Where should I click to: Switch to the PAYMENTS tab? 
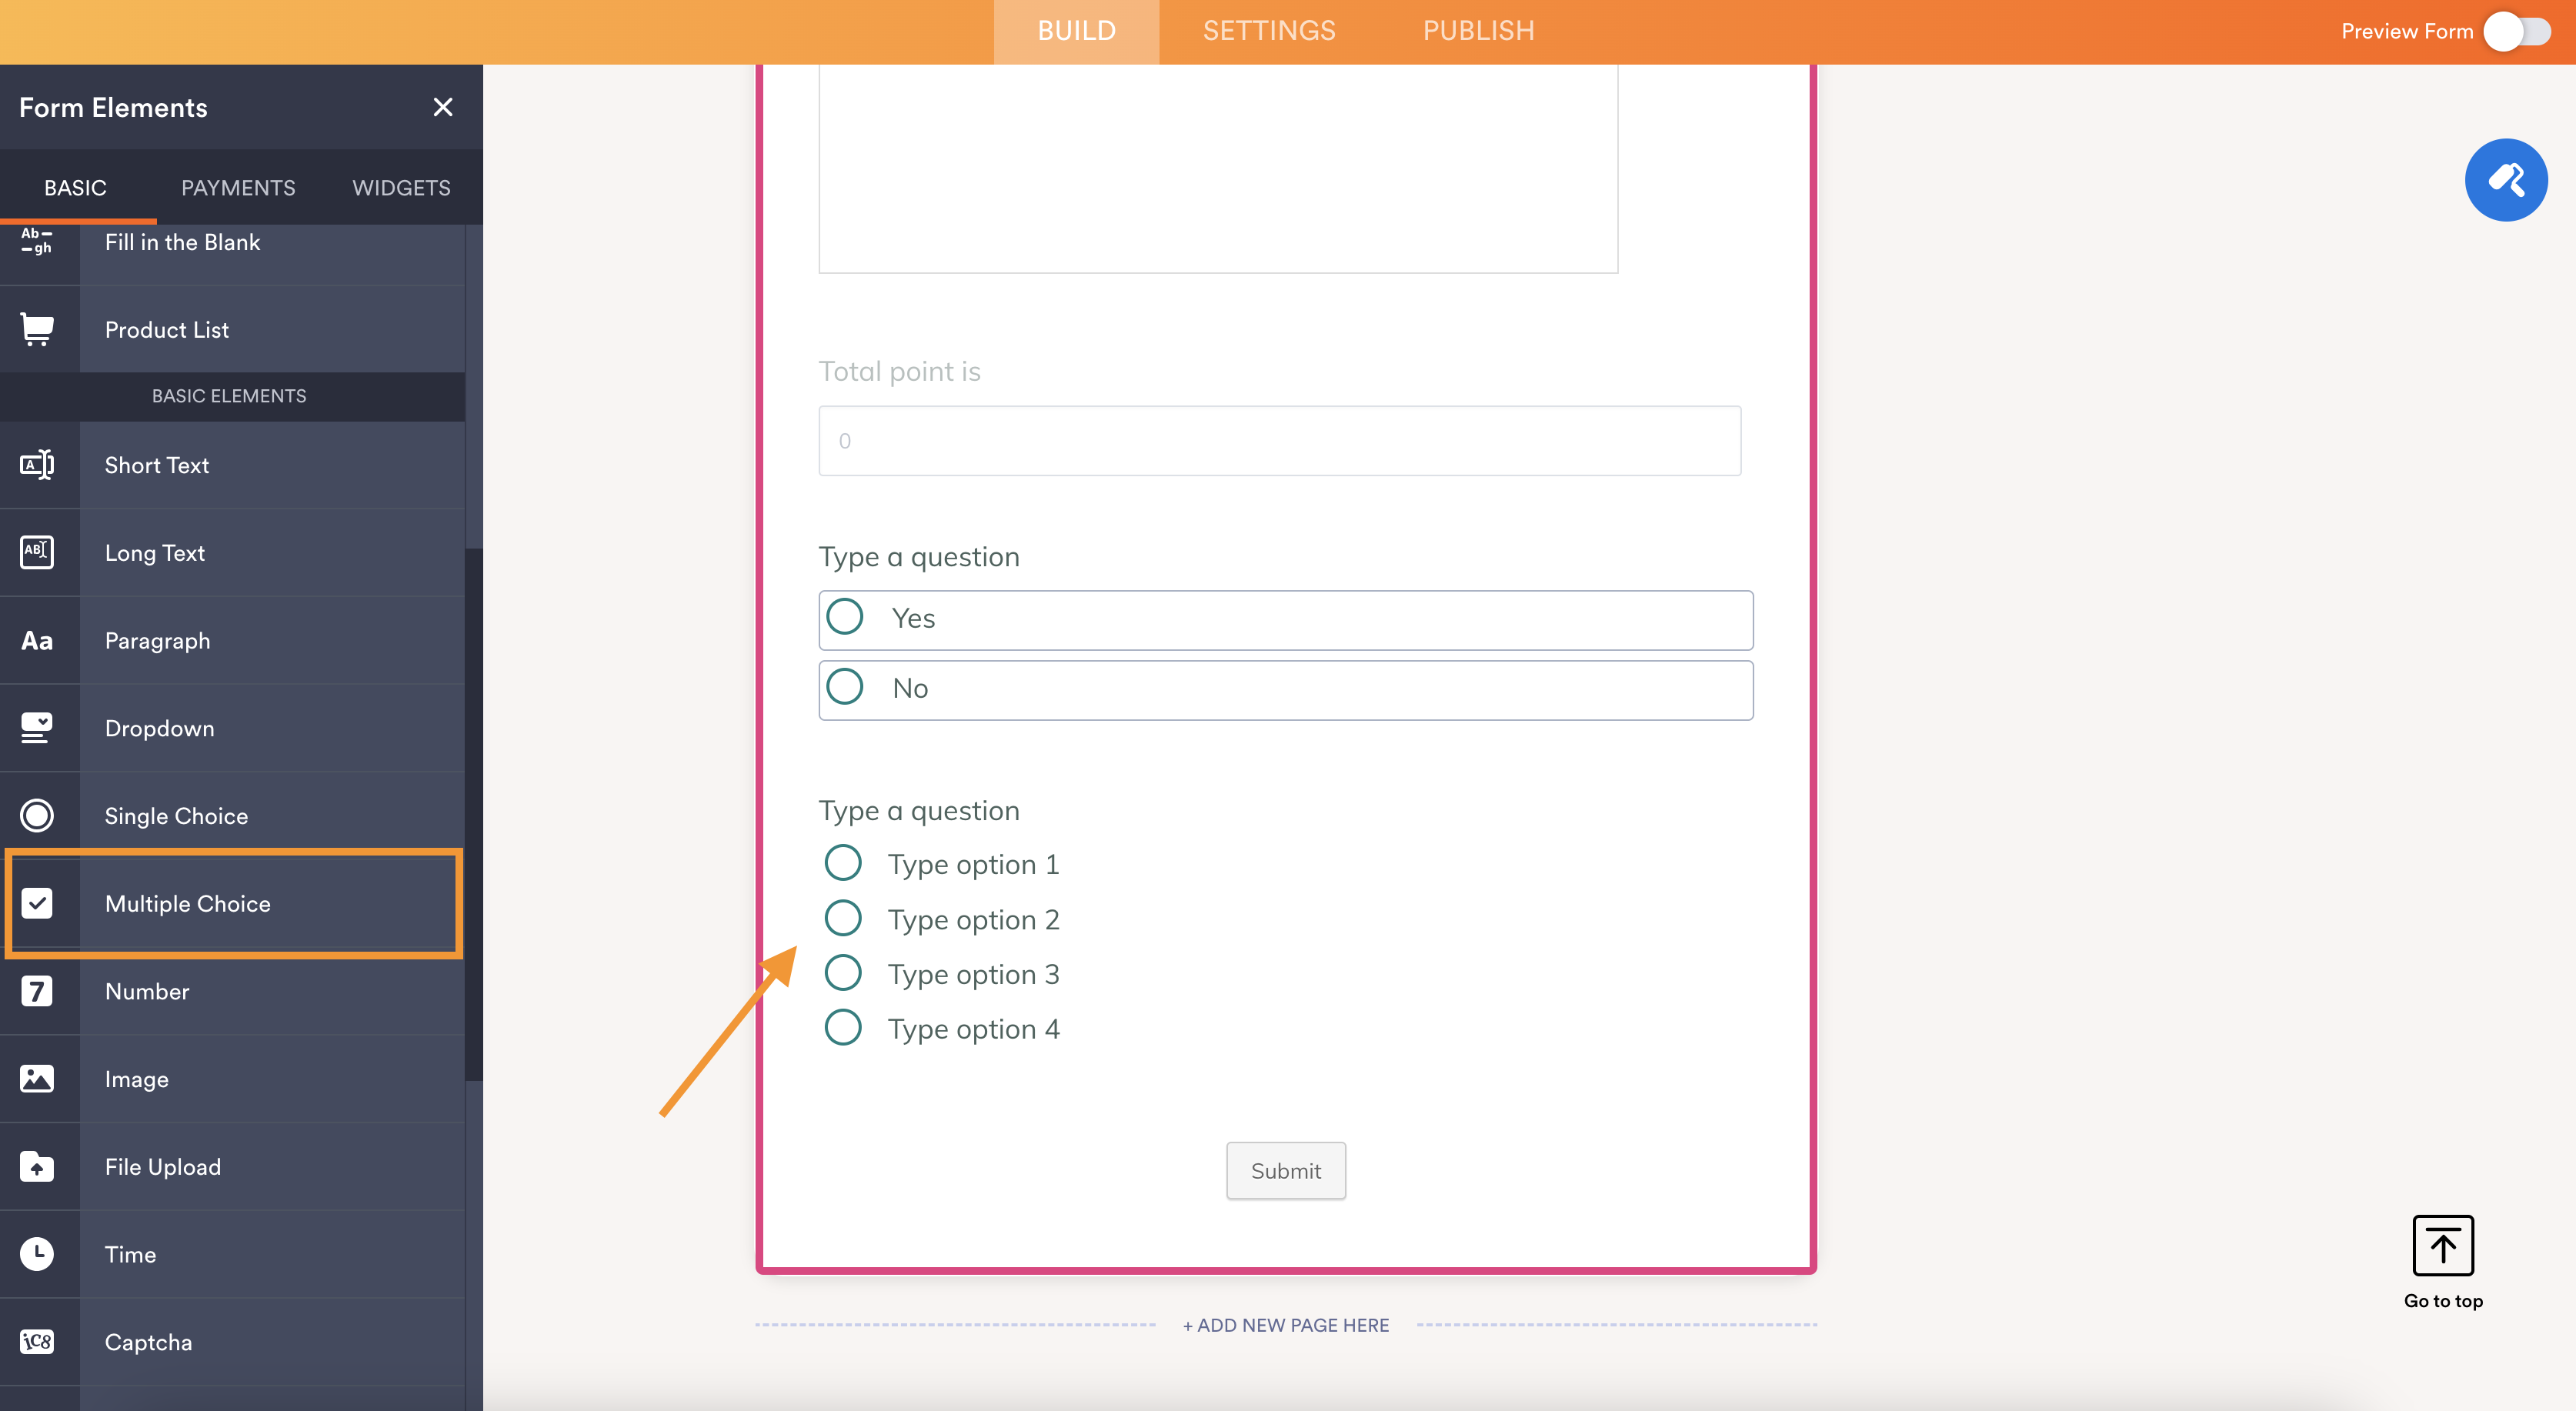(236, 188)
